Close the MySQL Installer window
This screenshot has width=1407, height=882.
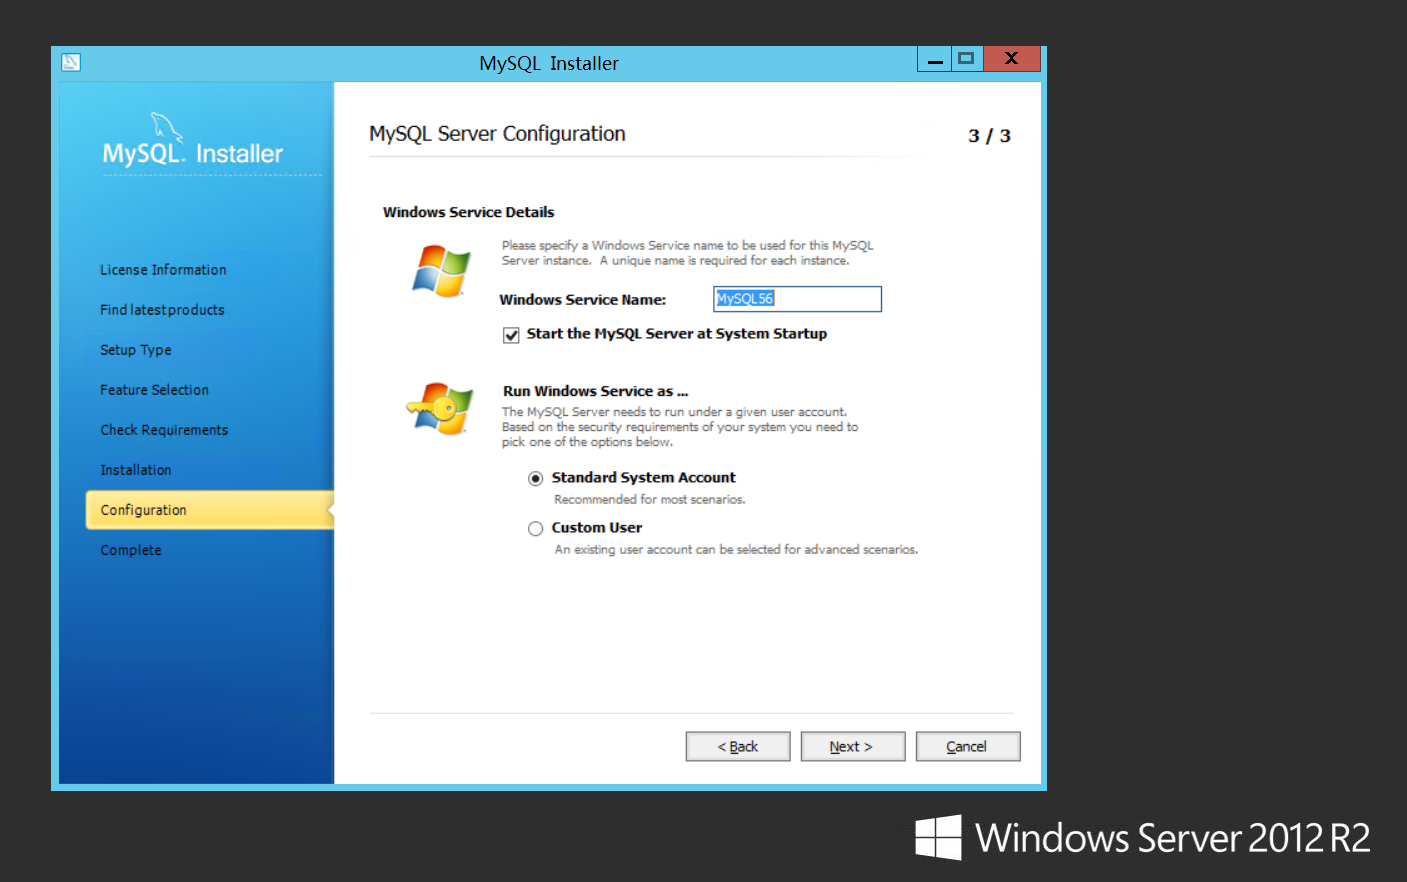coord(1012,59)
